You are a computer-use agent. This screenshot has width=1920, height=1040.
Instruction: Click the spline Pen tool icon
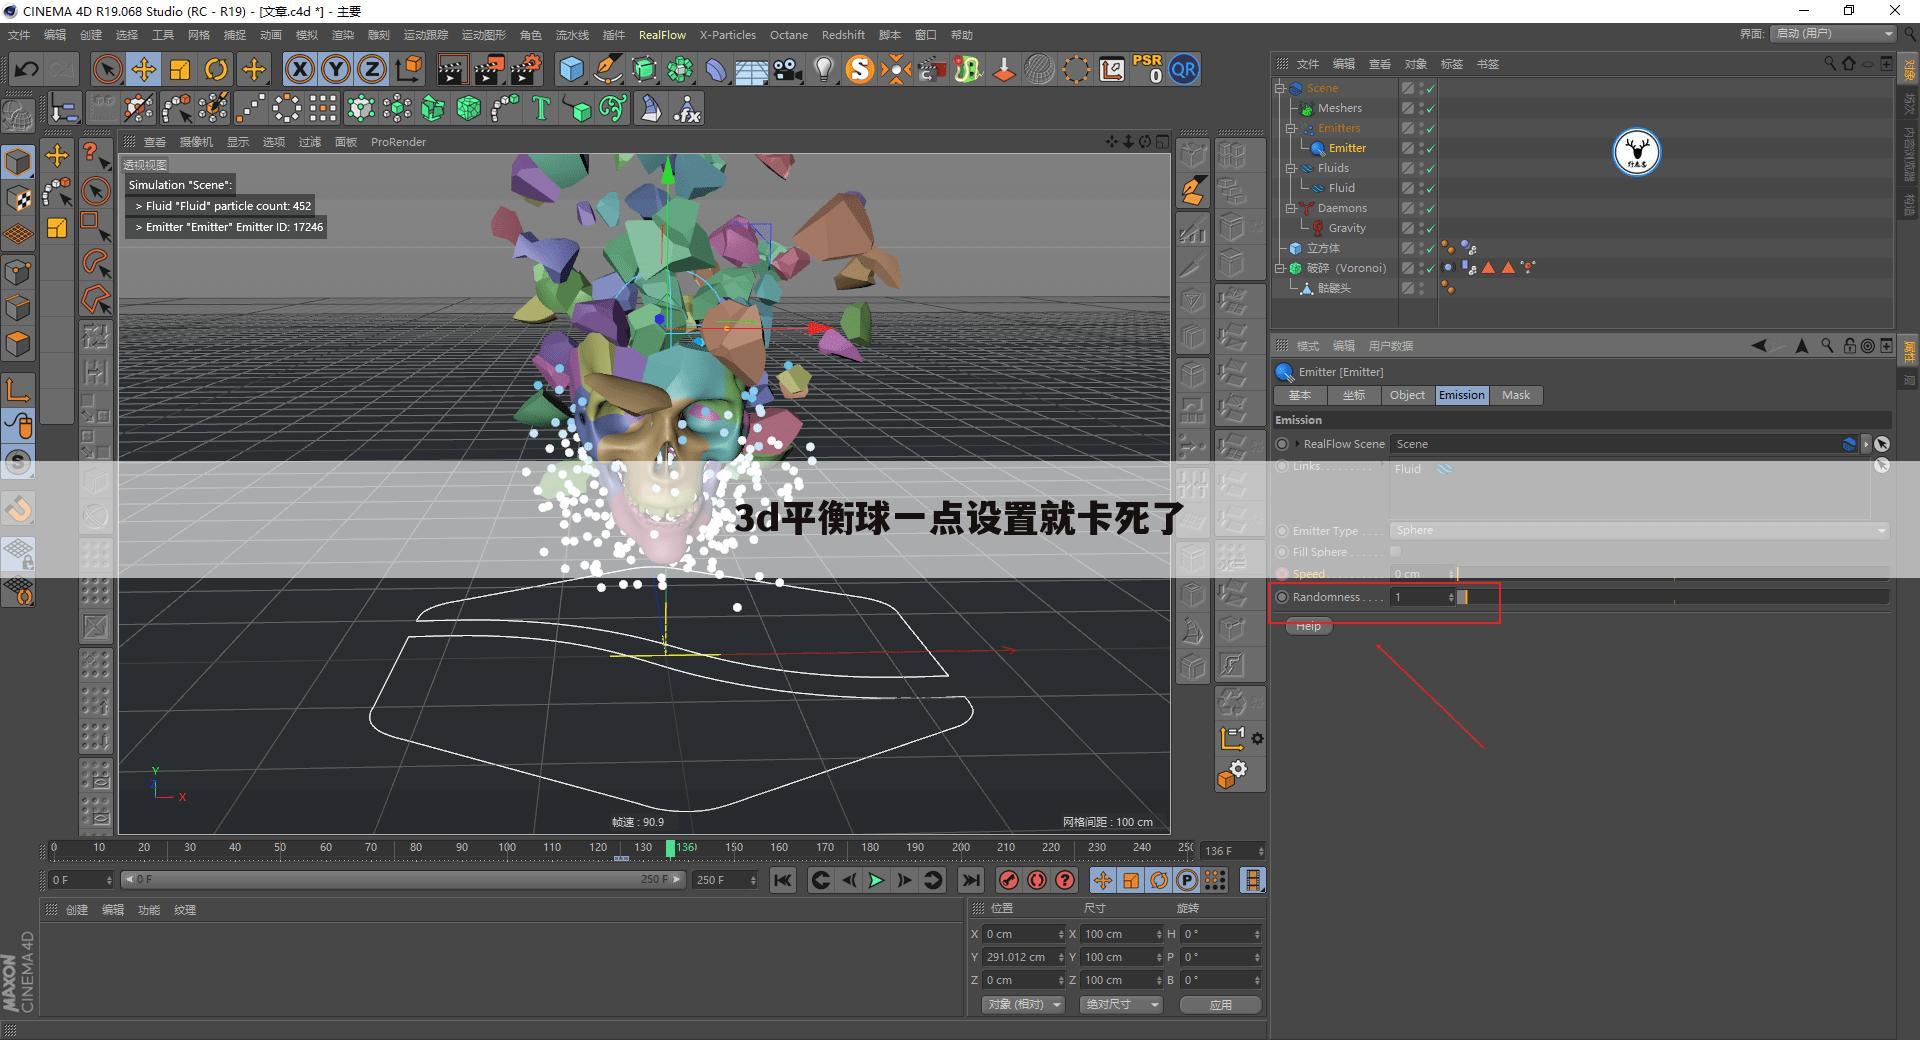(607, 69)
